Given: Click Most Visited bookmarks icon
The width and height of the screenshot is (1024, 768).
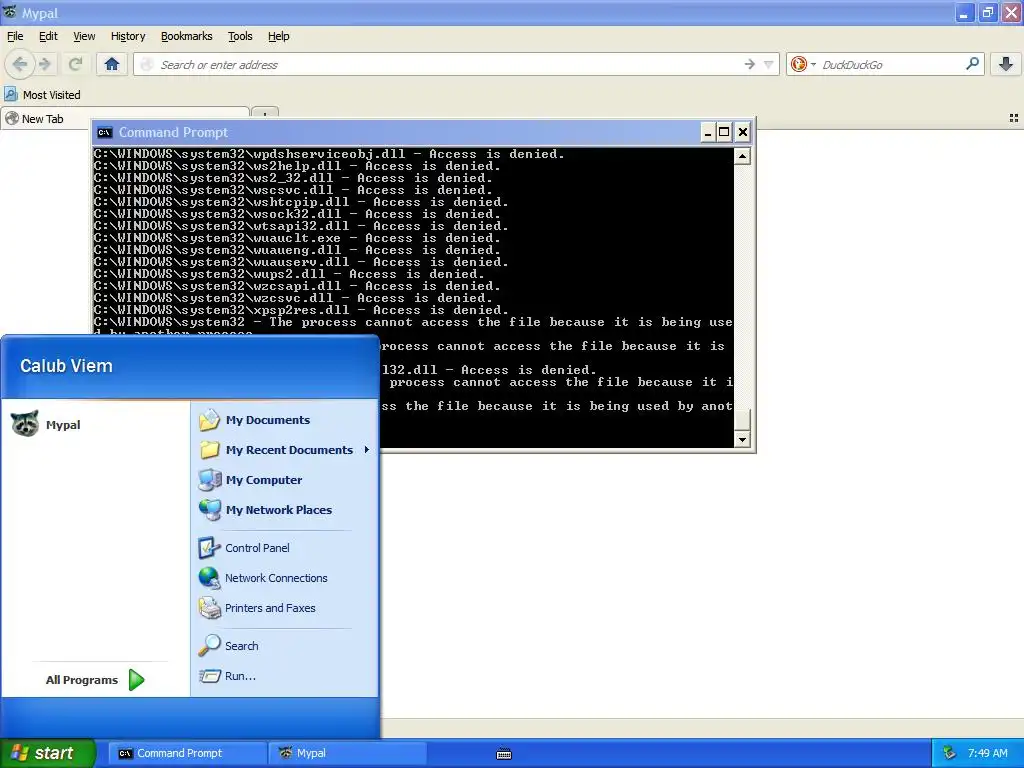Looking at the screenshot, I should click(x=11, y=94).
